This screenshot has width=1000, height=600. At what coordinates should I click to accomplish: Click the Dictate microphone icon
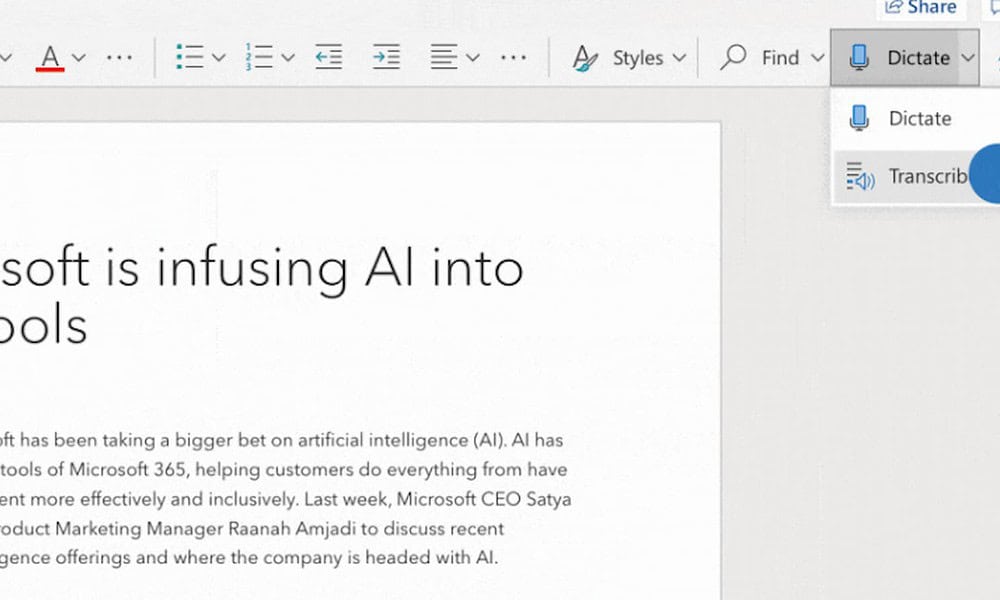point(858,57)
